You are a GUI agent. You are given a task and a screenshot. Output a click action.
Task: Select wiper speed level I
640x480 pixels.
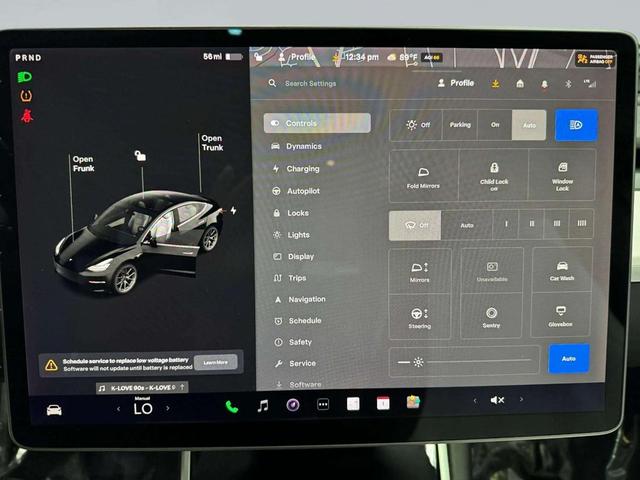506,224
